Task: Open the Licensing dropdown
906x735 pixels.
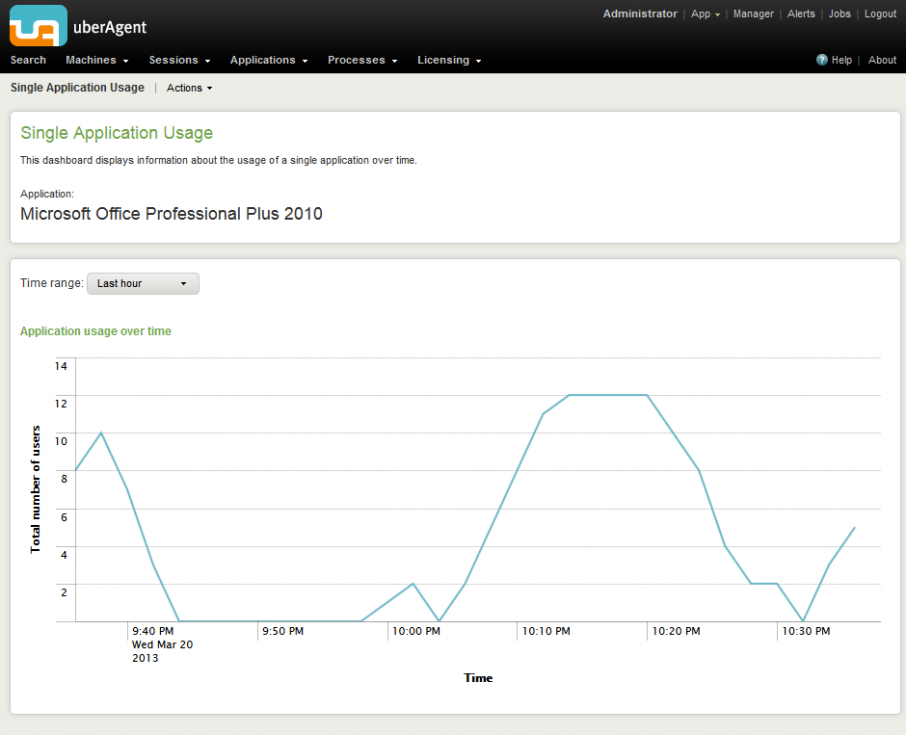Action: click(447, 60)
